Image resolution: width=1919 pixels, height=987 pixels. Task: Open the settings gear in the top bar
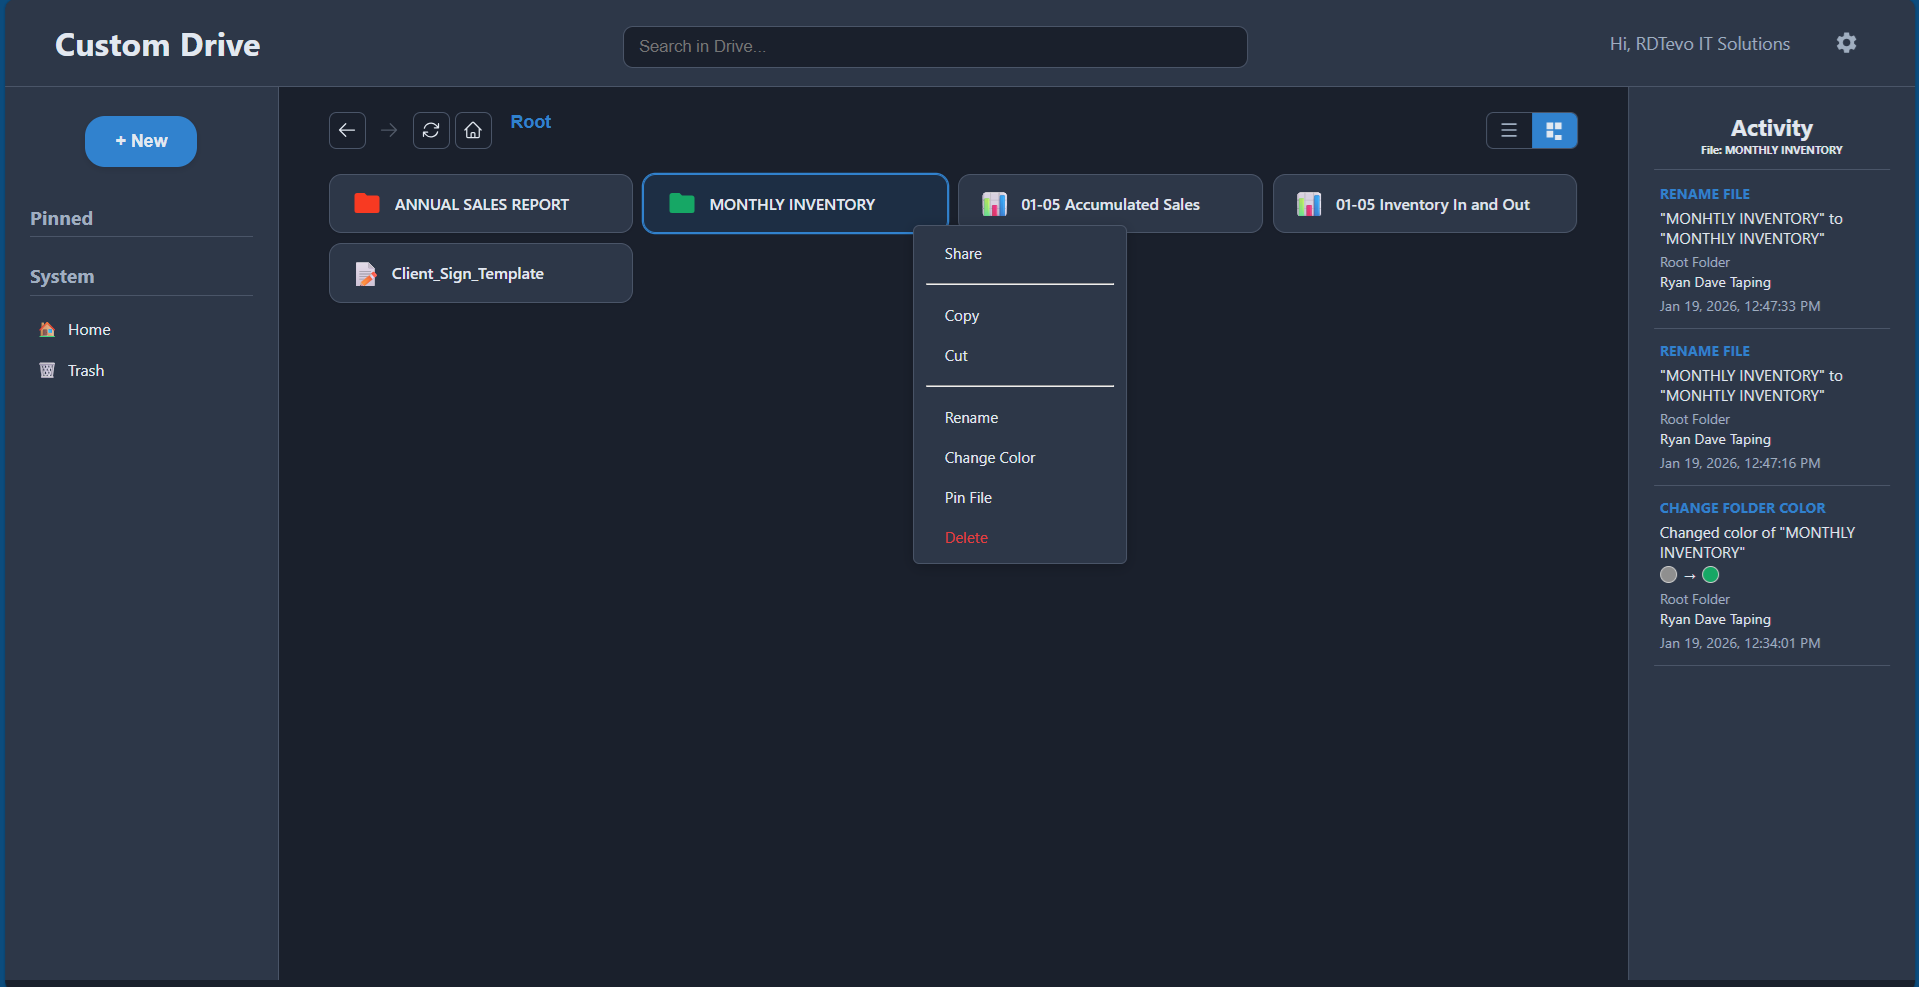pos(1846,42)
